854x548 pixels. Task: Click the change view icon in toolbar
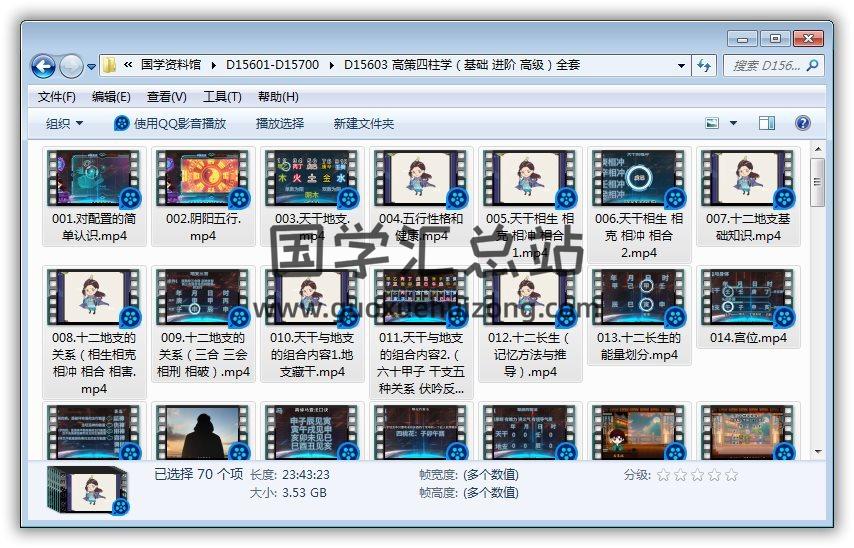pos(713,123)
